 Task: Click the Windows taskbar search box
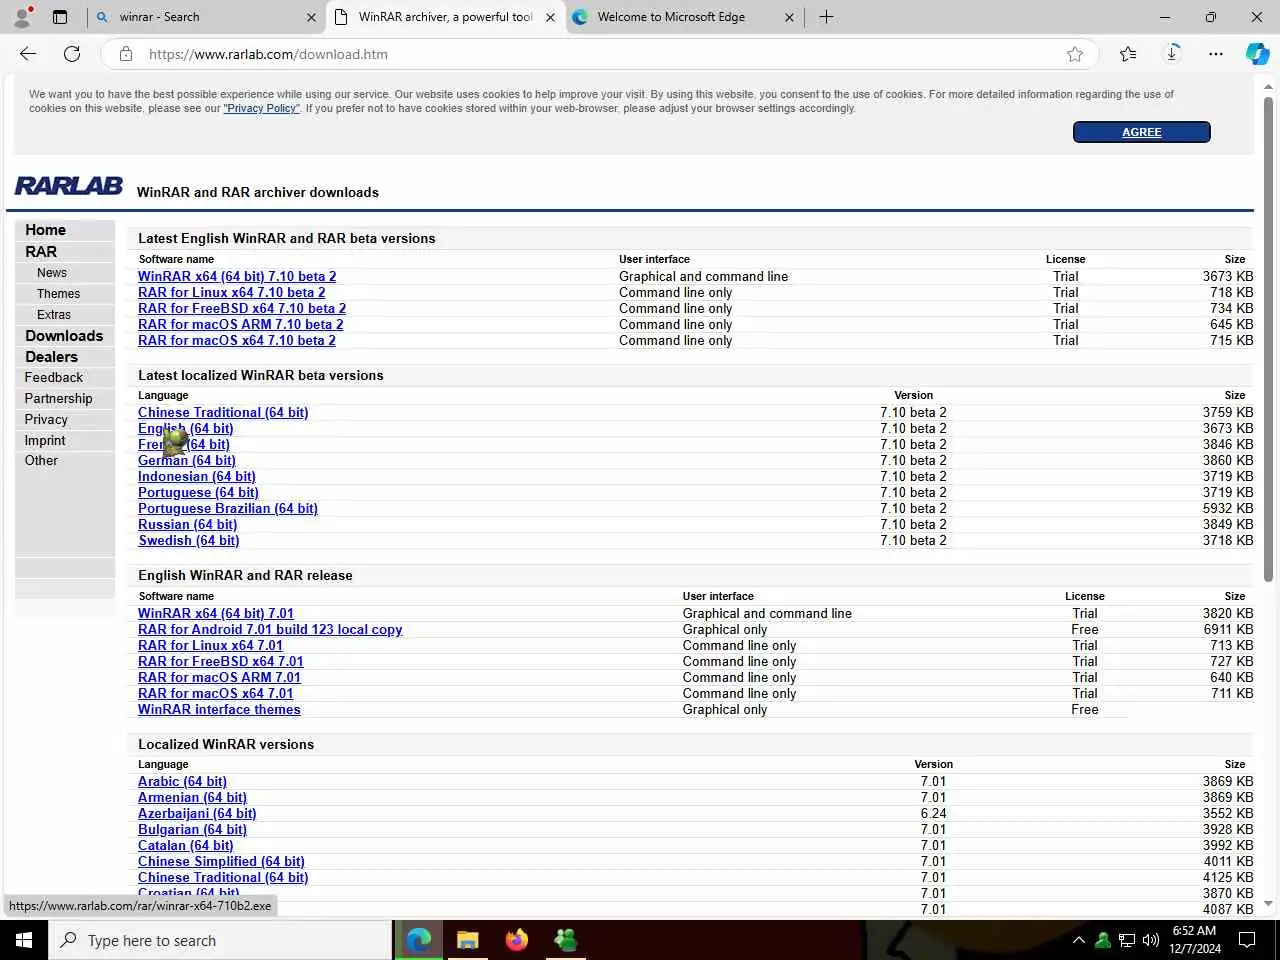[x=220, y=940]
